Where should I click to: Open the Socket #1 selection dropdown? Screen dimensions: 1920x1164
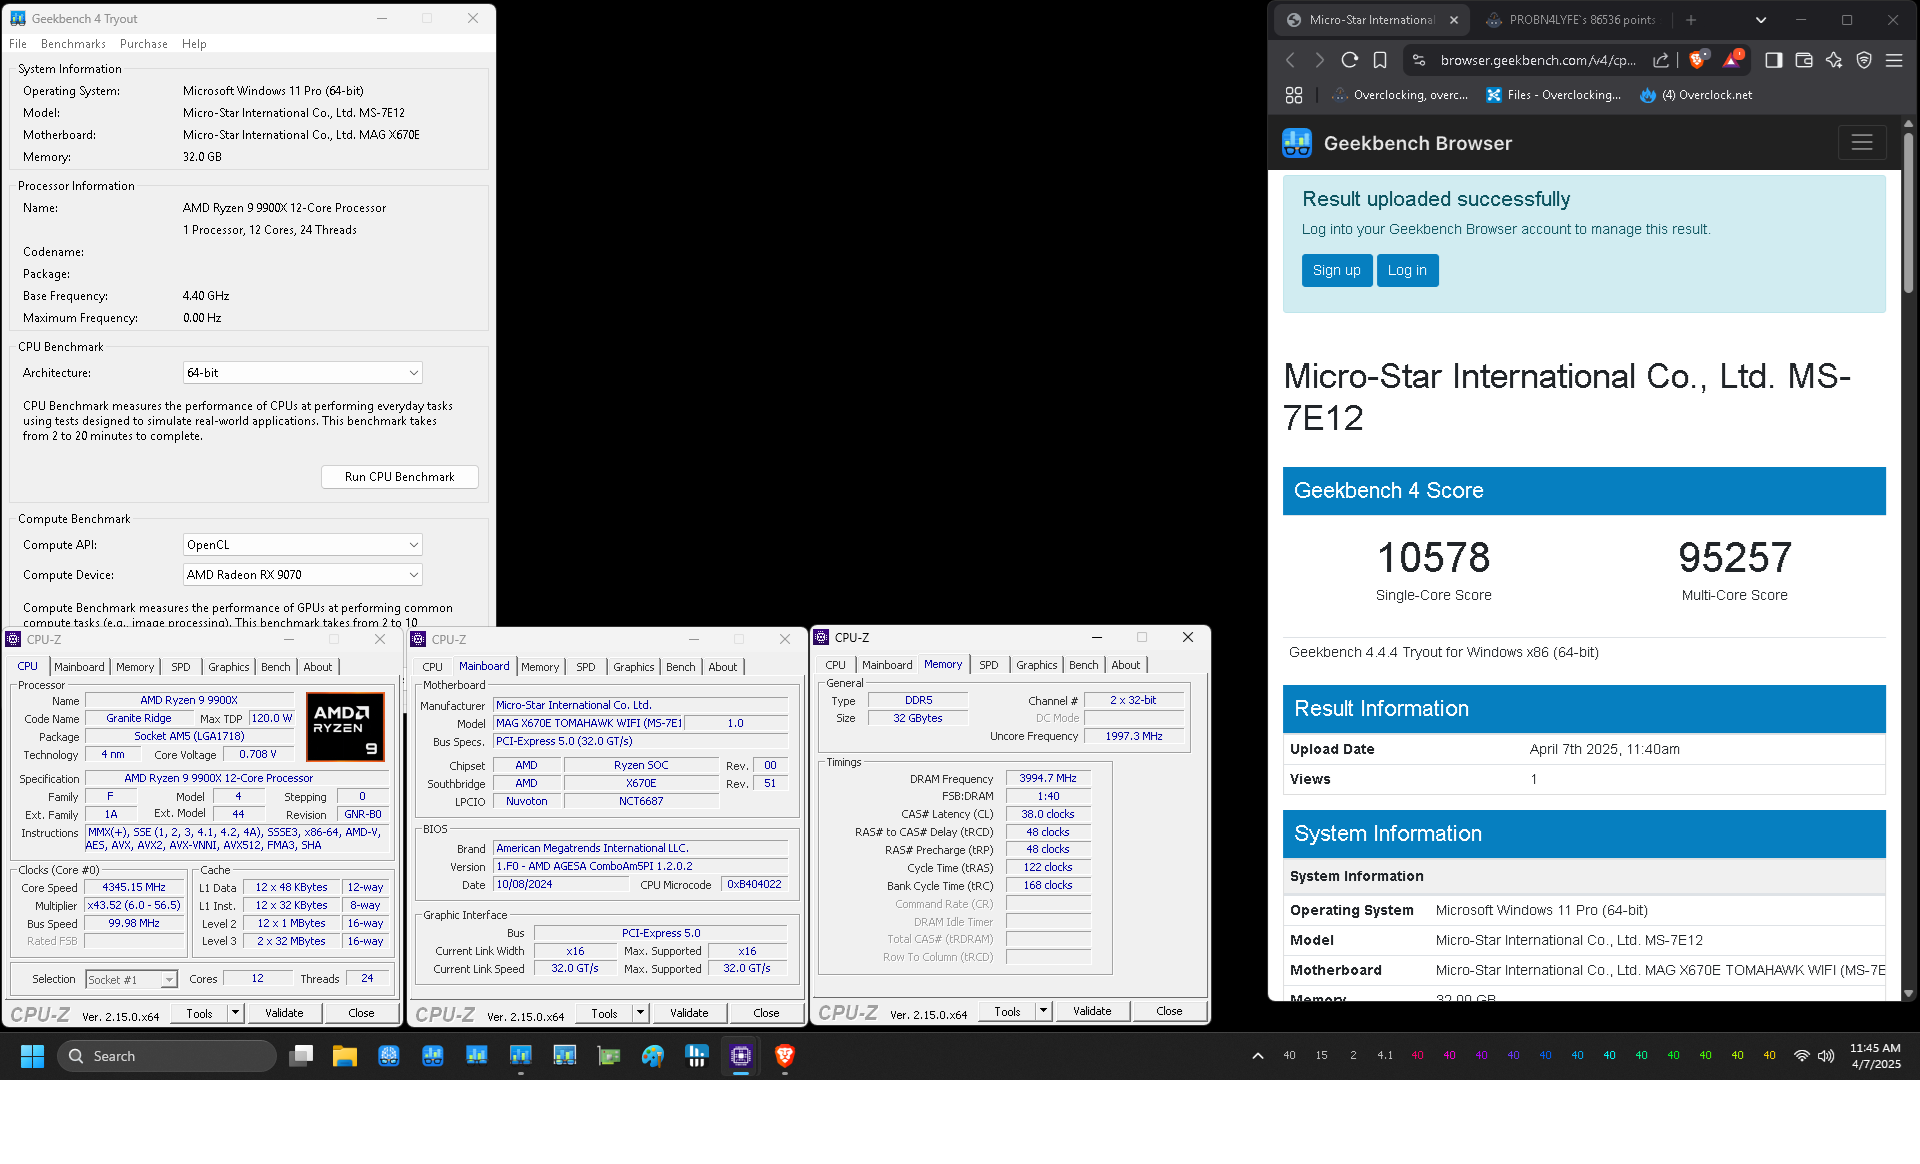[132, 980]
